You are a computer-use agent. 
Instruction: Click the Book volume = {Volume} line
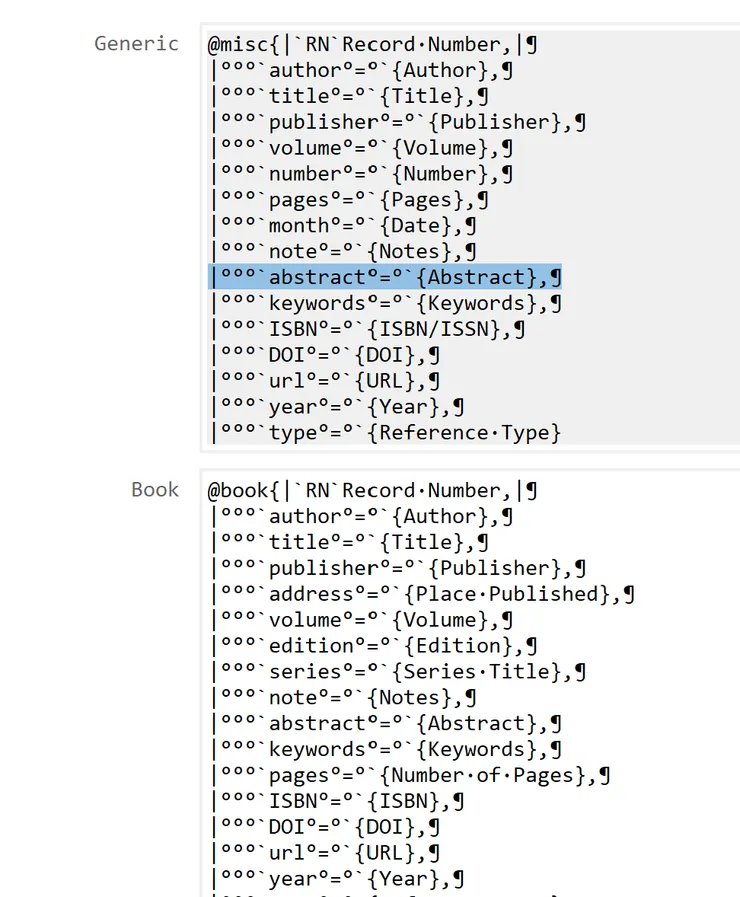[x=362, y=620]
